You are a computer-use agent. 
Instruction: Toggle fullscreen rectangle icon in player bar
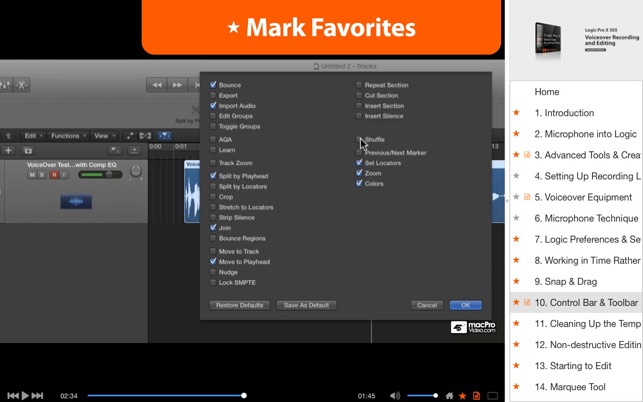pos(493,396)
